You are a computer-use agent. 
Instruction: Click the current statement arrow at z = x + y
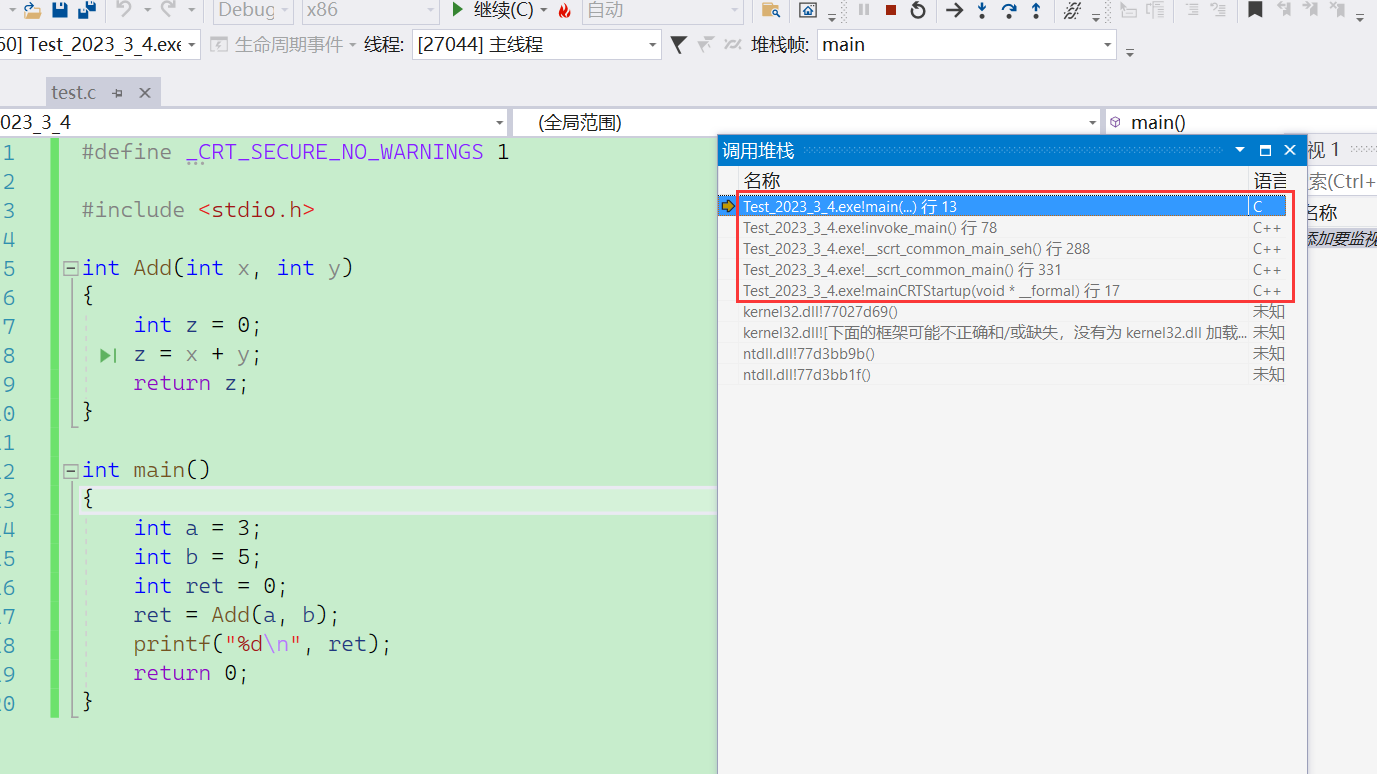click(108, 355)
